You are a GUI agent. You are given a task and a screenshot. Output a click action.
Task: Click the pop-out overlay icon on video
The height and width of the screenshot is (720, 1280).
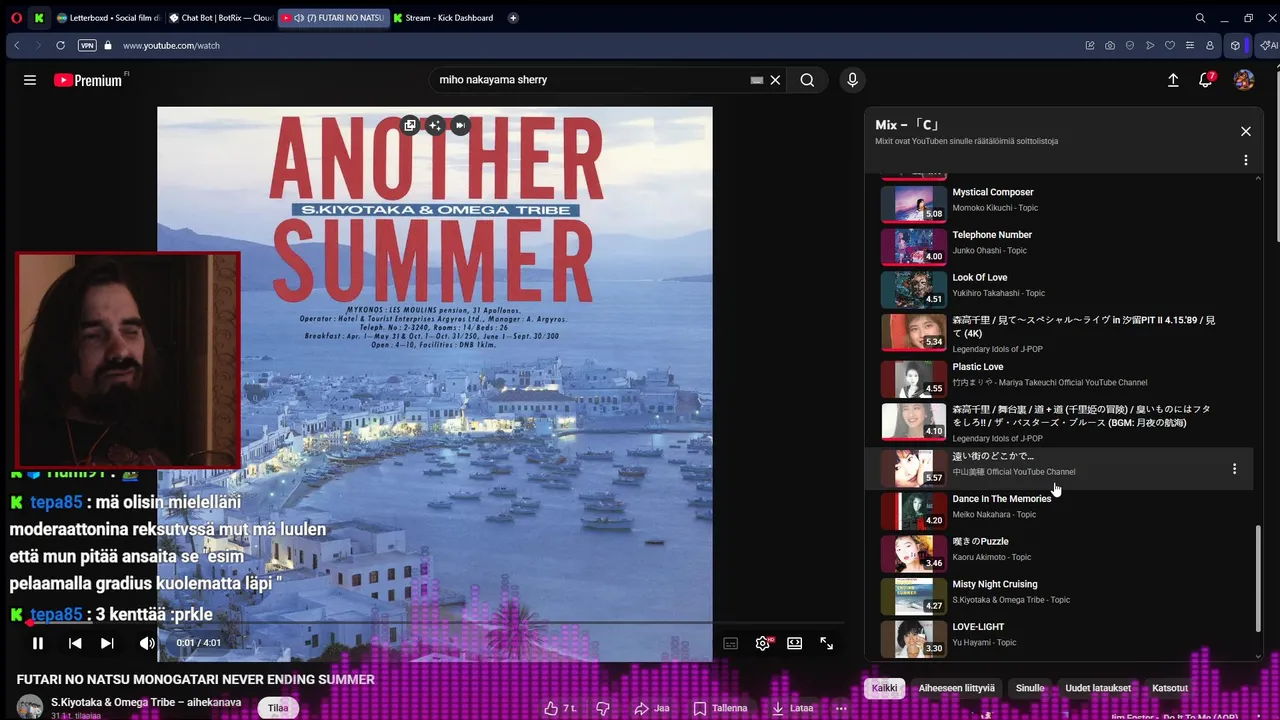click(410, 125)
